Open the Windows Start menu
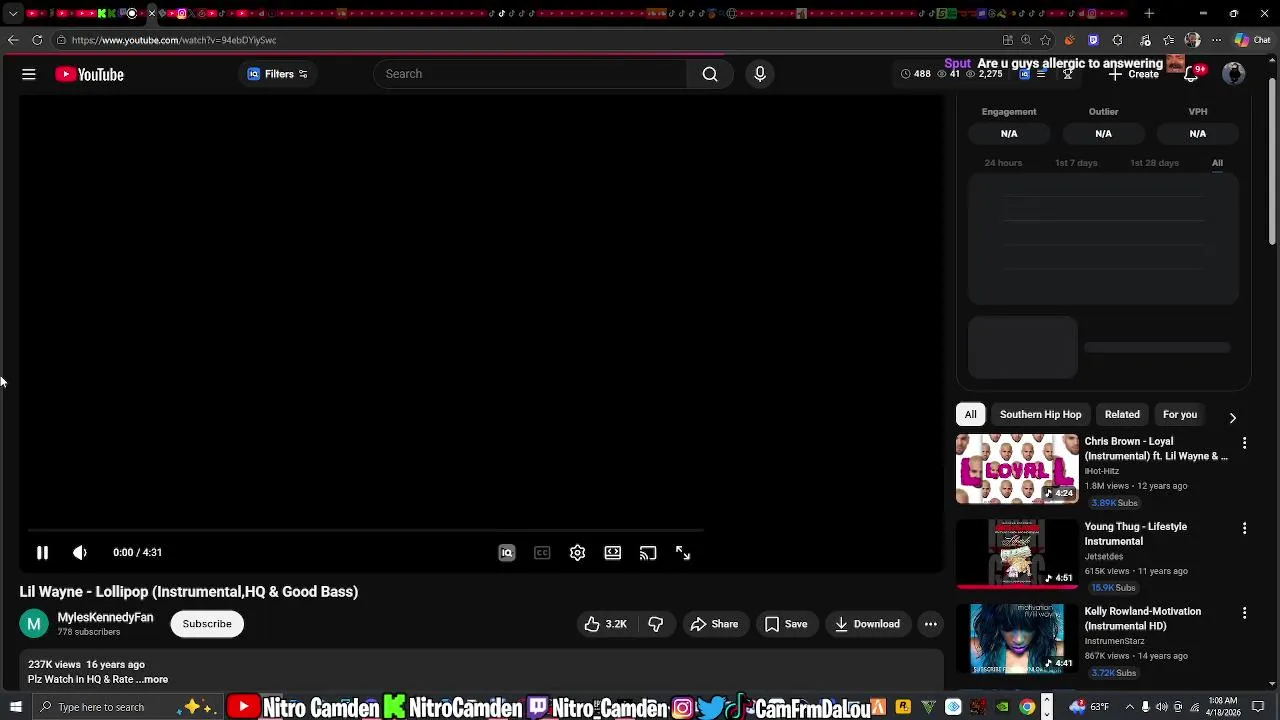1280x720 pixels. [15, 707]
